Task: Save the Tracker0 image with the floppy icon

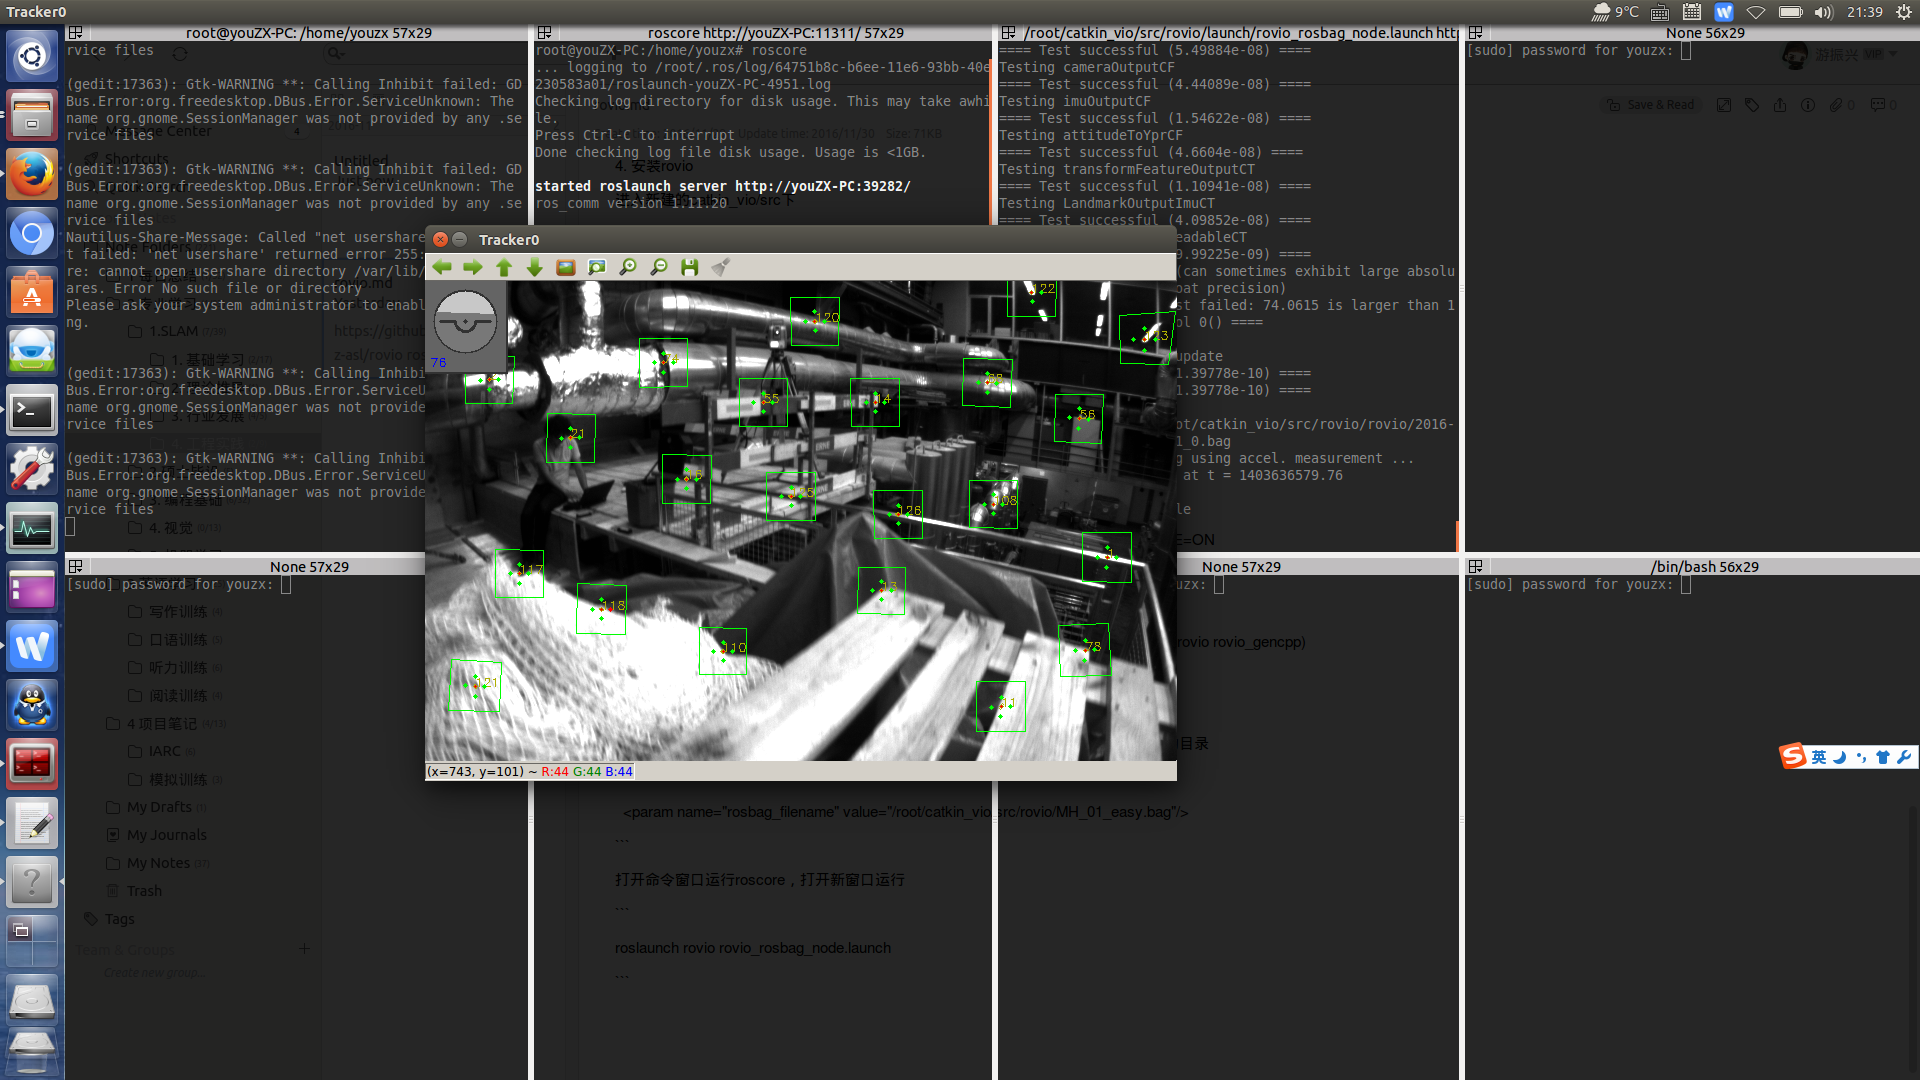Action: pos(690,267)
